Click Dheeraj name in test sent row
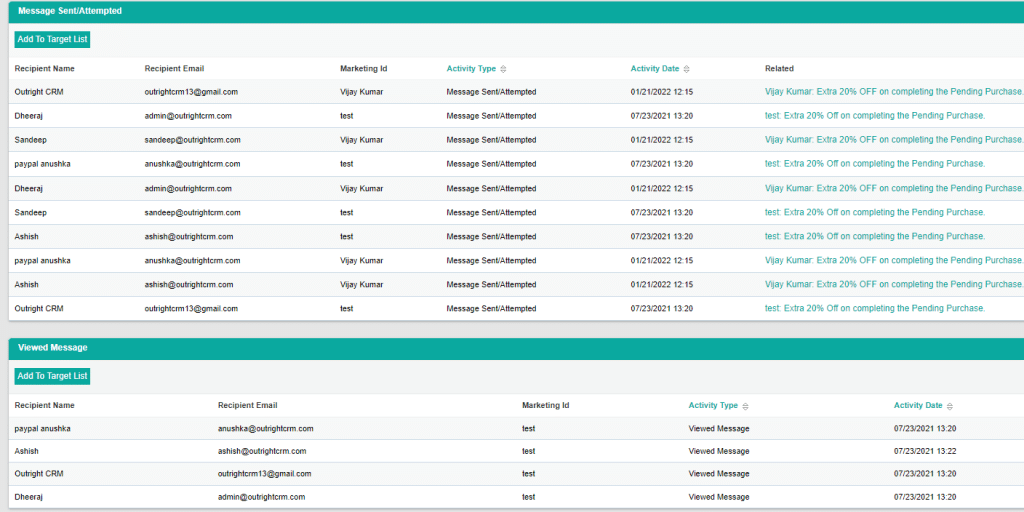1024x512 pixels. coord(29,116)
